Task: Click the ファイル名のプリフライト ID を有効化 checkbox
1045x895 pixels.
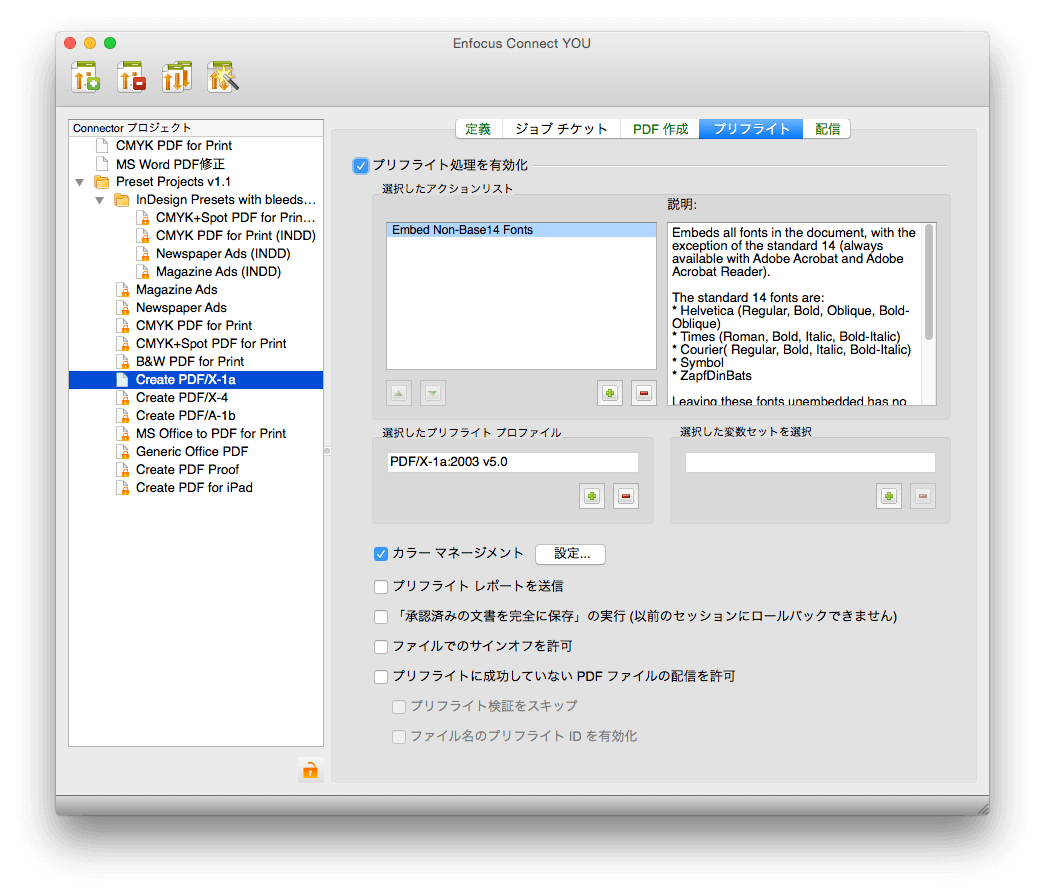Action: pos(399,736)
